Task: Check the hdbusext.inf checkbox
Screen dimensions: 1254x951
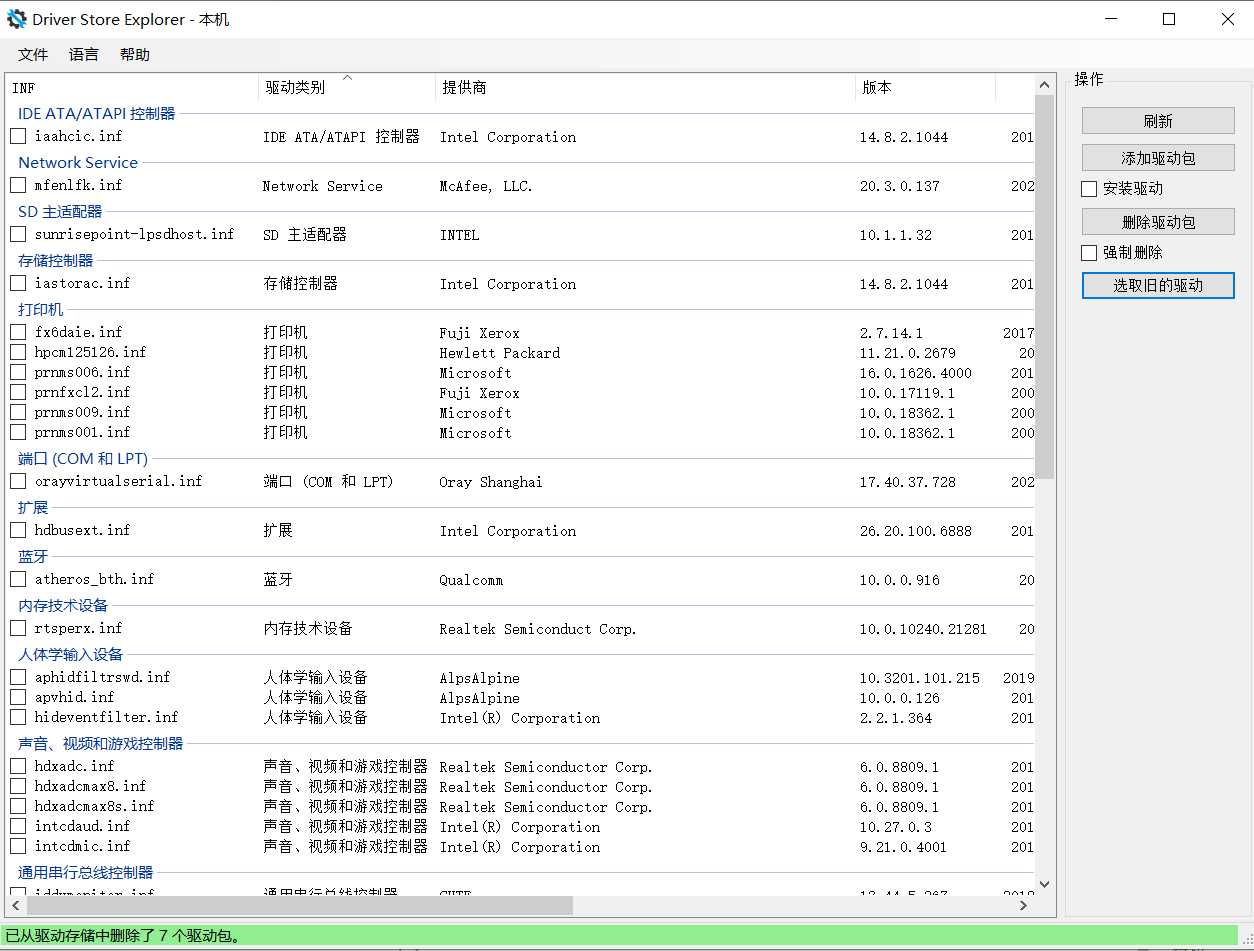Action: pos(18,530)
